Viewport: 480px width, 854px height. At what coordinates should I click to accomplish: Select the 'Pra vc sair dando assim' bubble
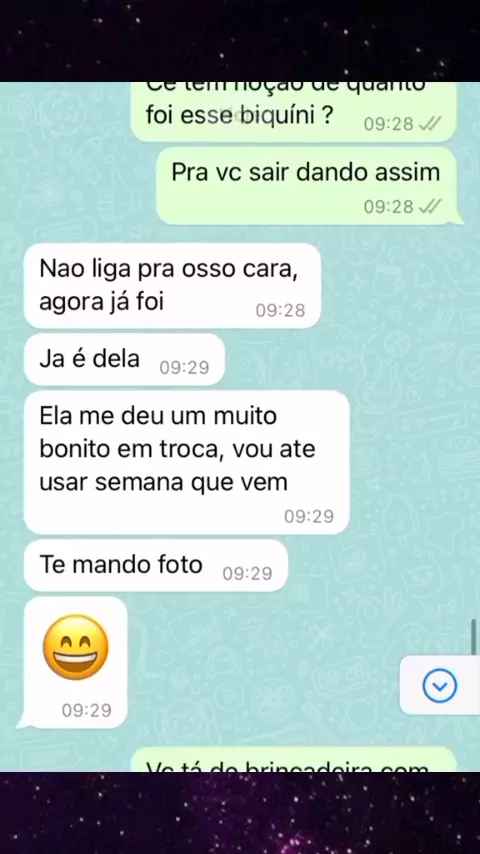click(x=309, y=186)
